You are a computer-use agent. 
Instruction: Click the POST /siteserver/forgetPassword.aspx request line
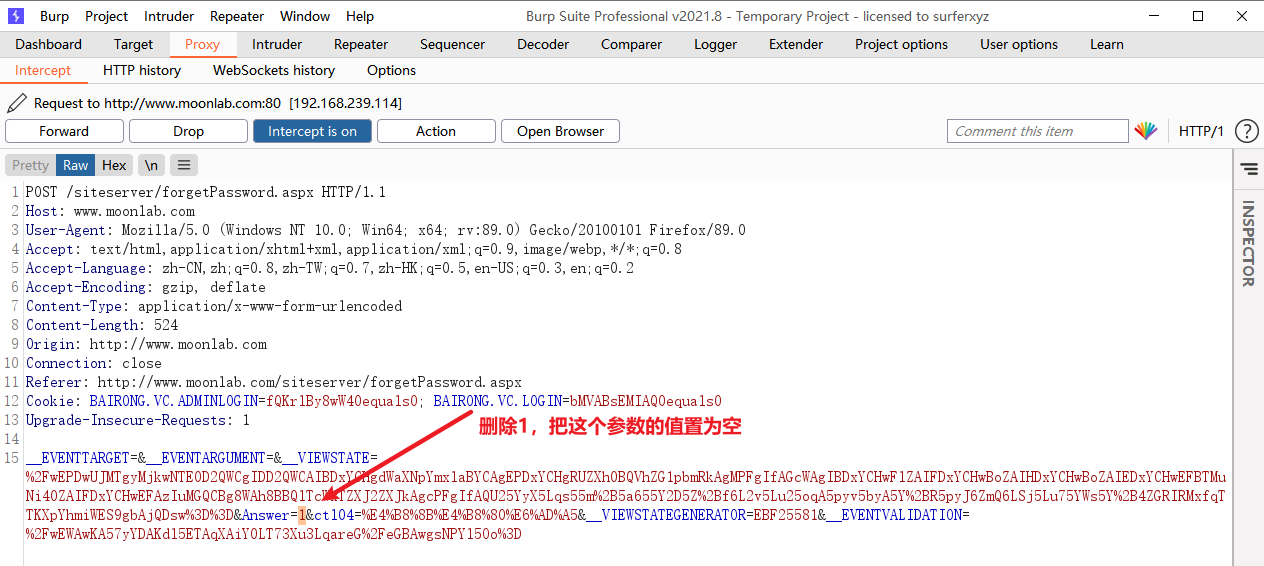point(206,192)
